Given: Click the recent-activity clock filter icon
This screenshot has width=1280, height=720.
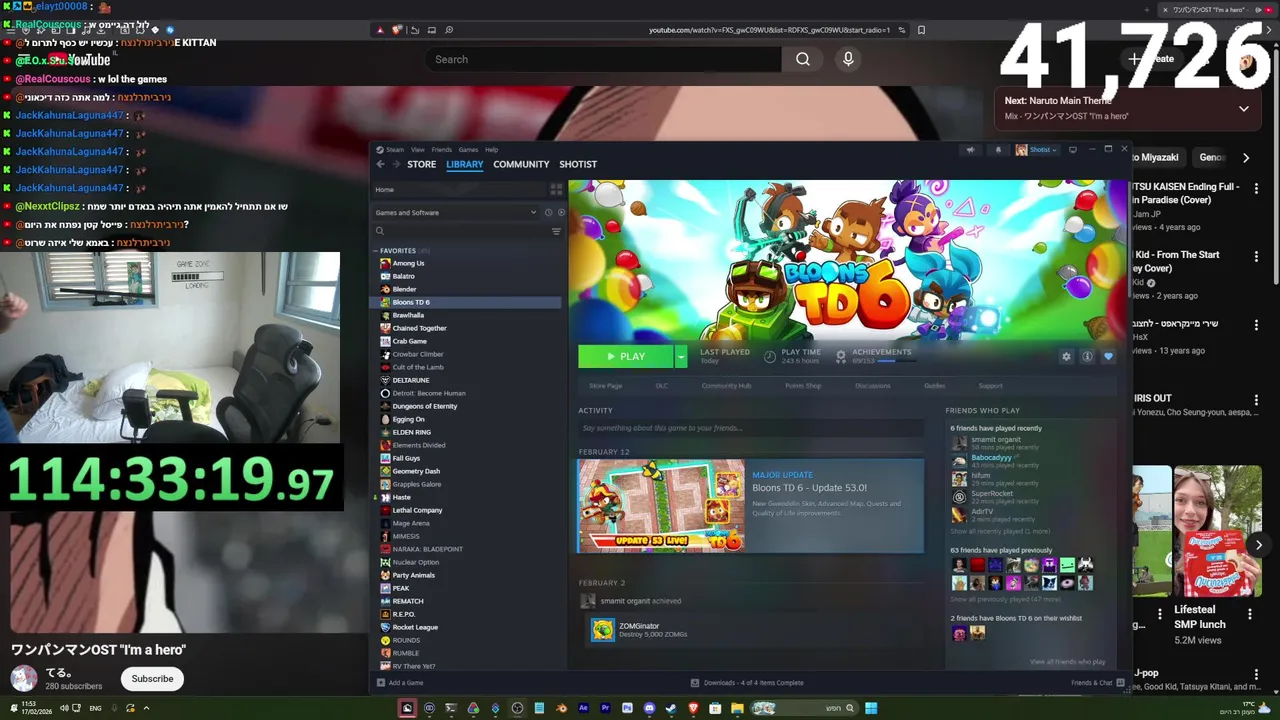Looking at the screenshot, I should click(548, 212).
